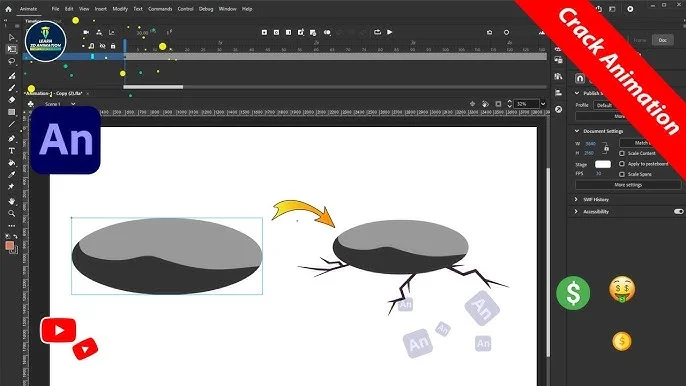Screen dimensions: 686x386
Task: Open the File menu
Action: coord(55,9)
